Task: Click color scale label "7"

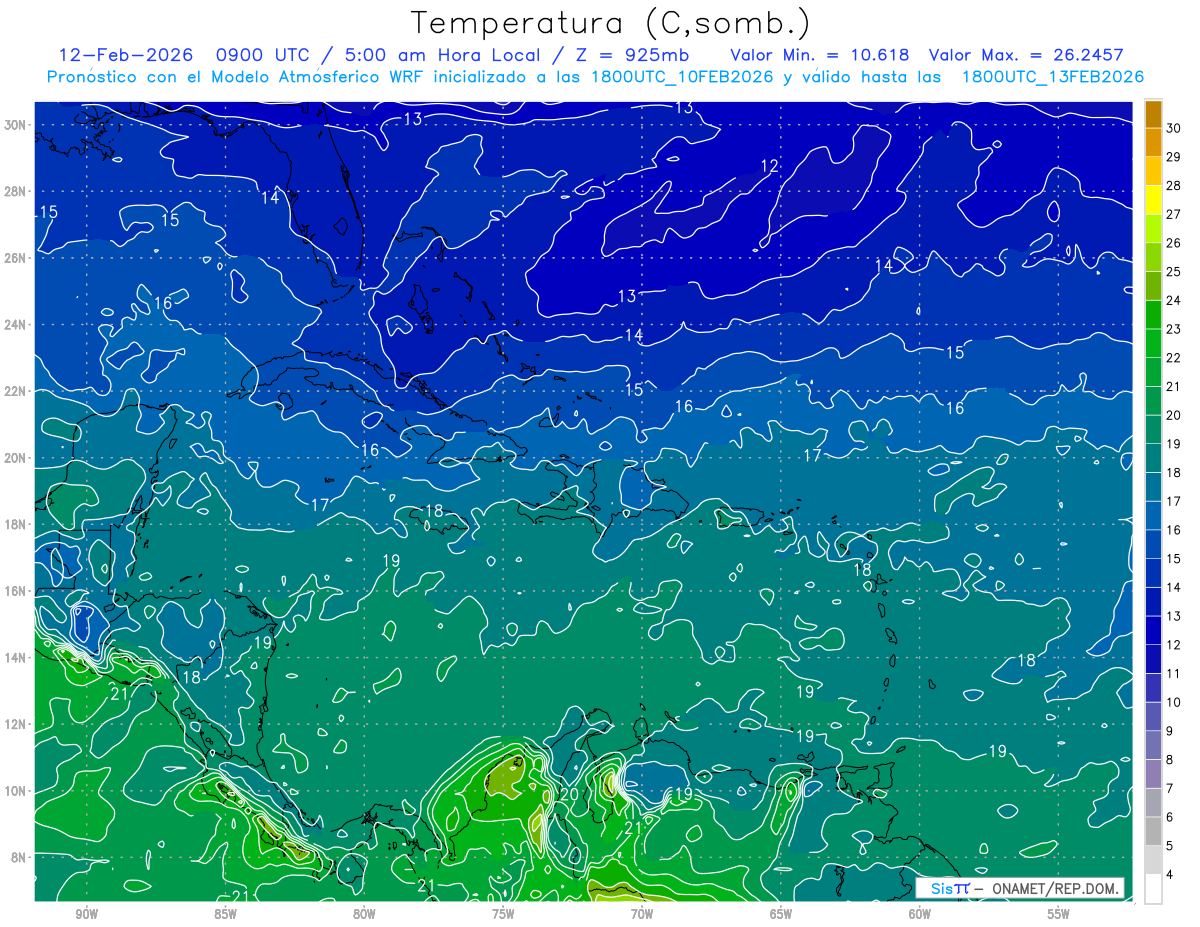Action: pyautogui.click(x=1170, y=789)
